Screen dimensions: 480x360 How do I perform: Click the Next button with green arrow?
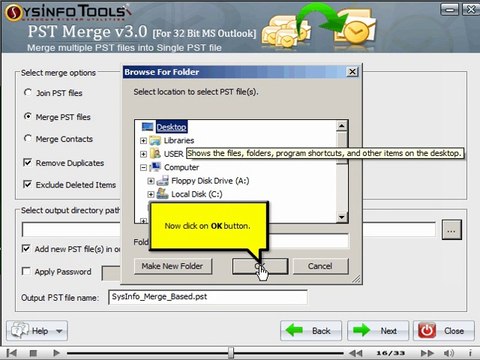[x=378, y=331]
